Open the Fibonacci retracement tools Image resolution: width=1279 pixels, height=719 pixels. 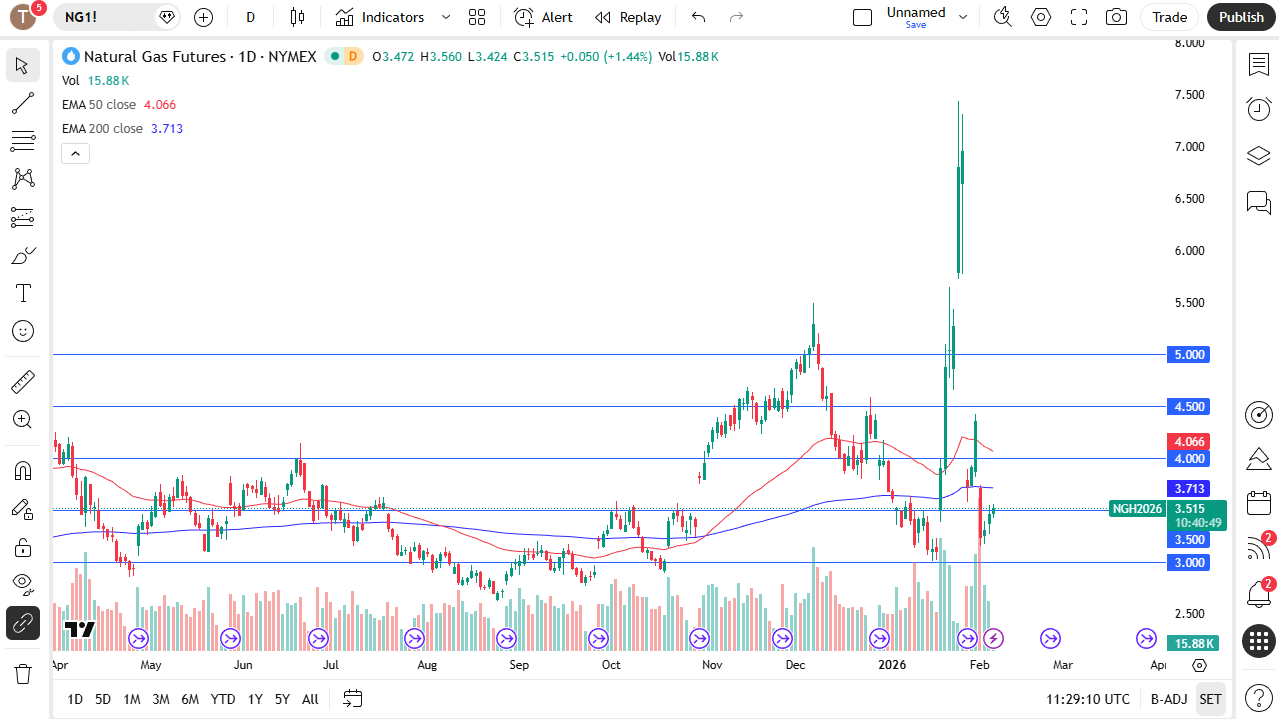(x=22, y=141)
